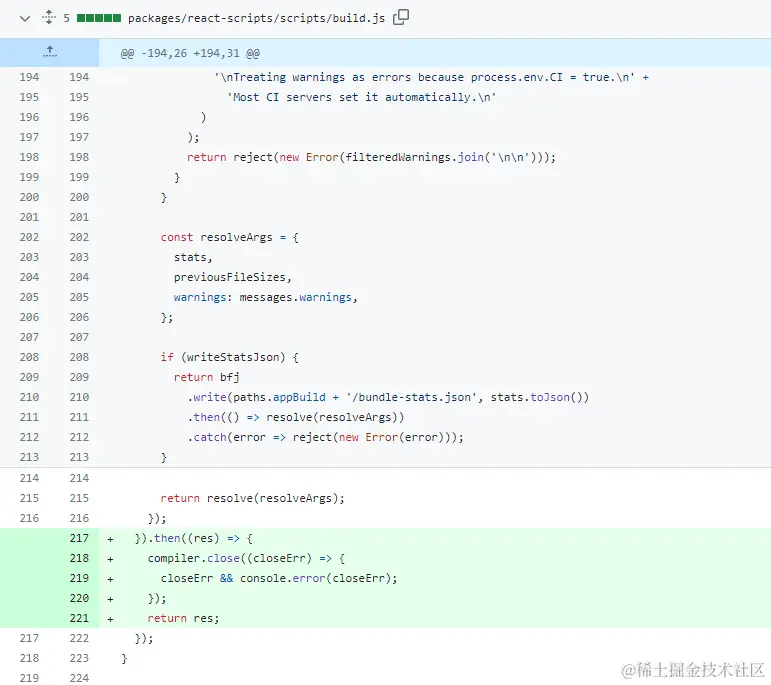
Task: Click the green diffstat bar
Action: point(99,18)
